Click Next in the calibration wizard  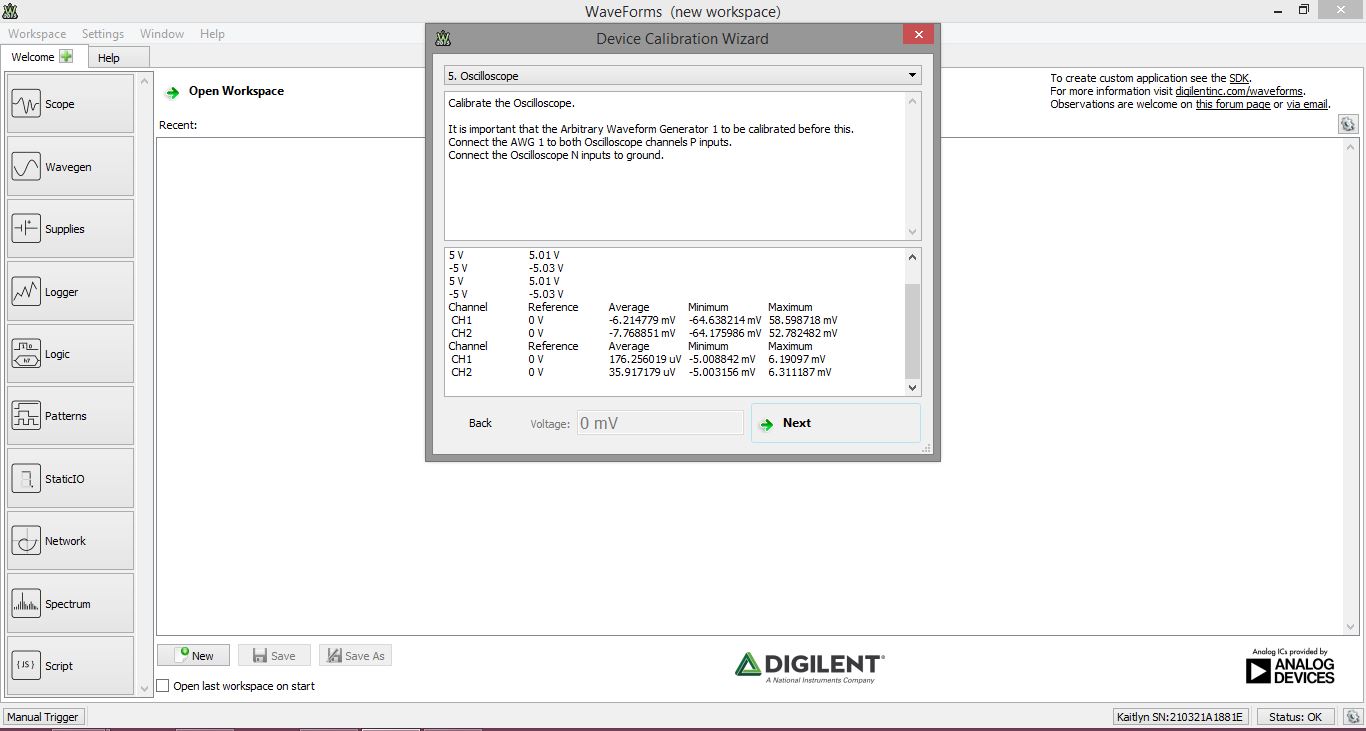(836, 423)
